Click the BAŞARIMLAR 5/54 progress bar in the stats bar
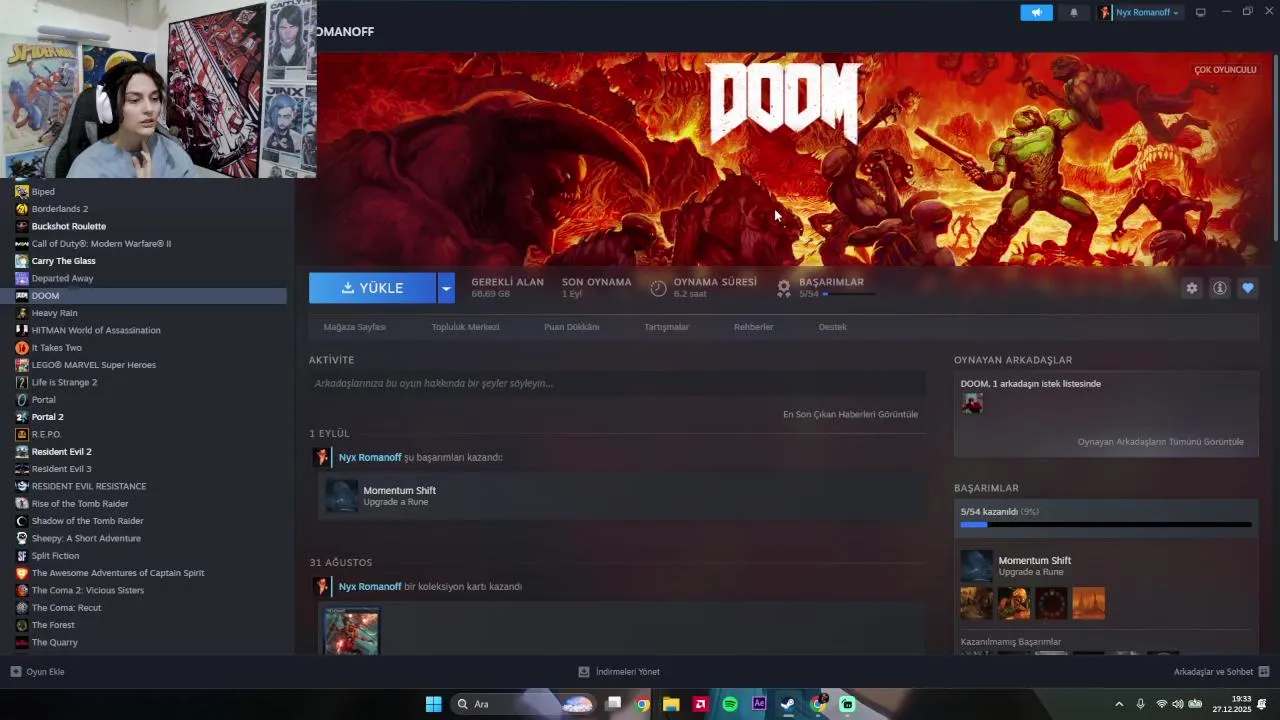Screen dimensions: 1280x720 pos(850,294)
